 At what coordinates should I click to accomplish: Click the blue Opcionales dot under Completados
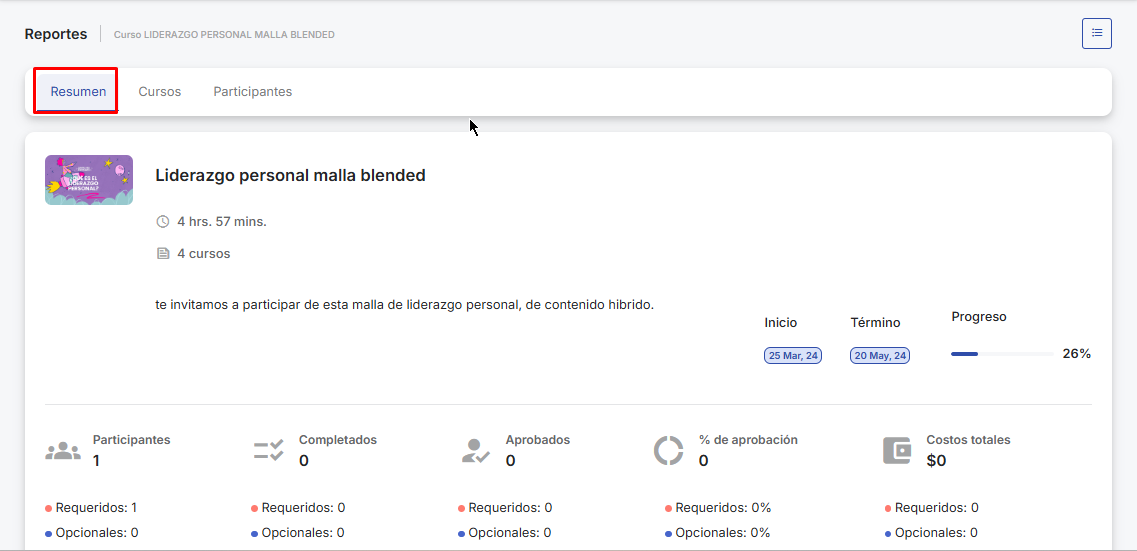(255, 533)
